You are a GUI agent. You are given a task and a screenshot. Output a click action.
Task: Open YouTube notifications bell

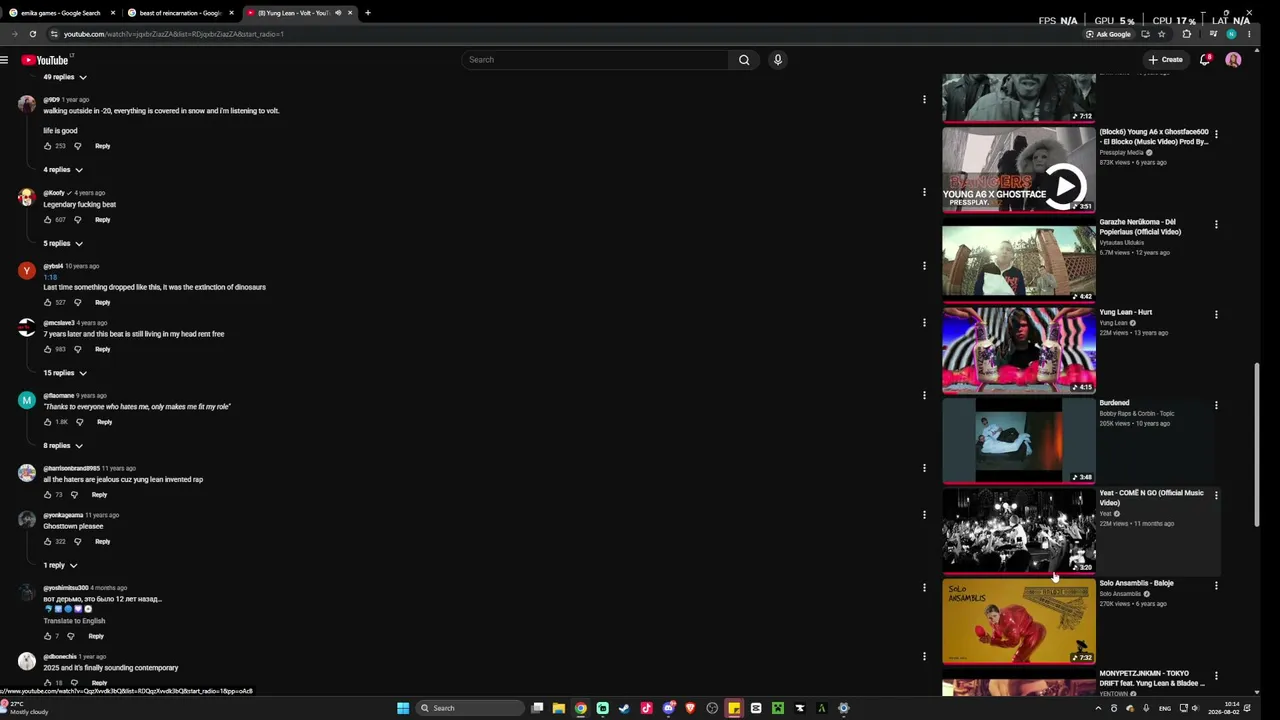coord(1205,60)
